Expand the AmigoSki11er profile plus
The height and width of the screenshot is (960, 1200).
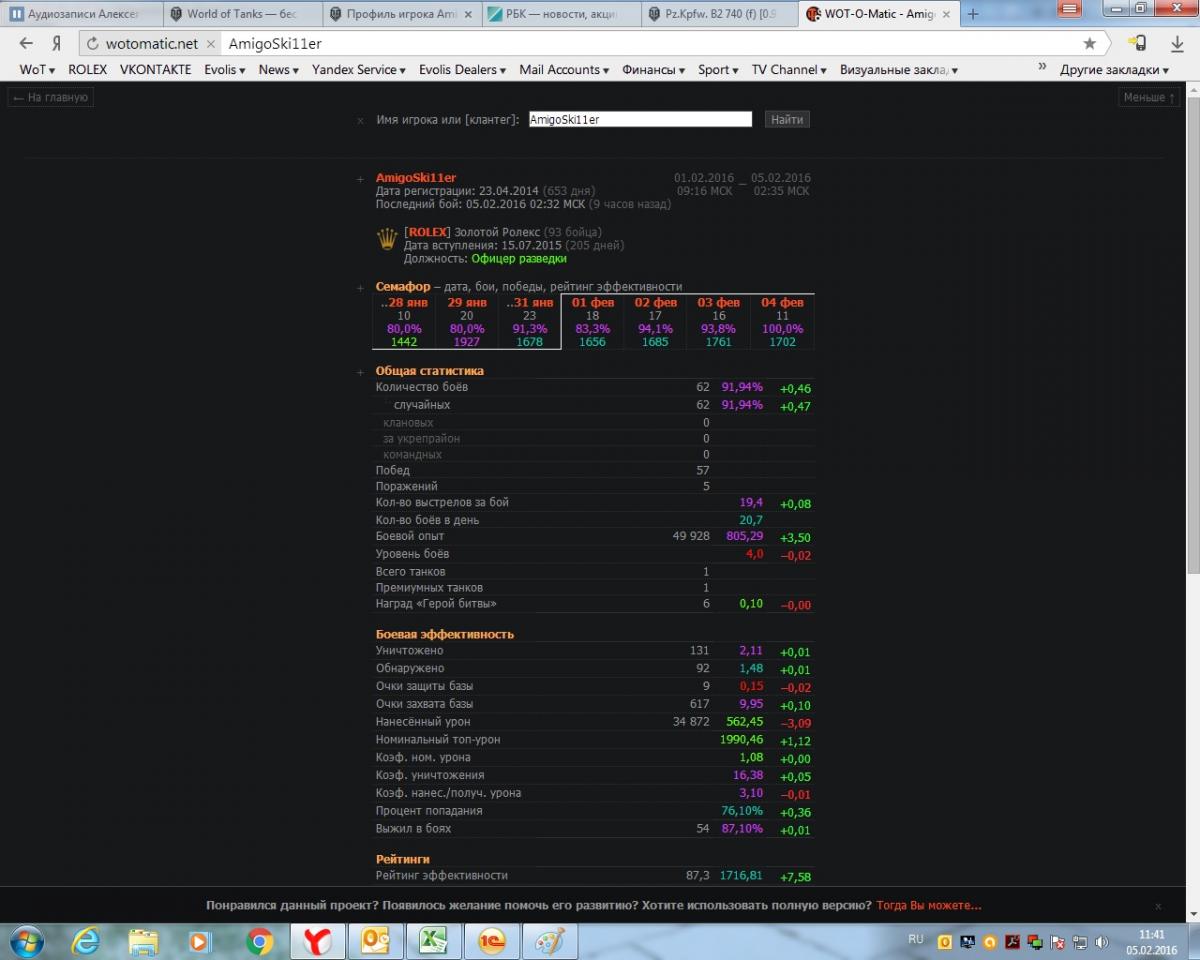[x=361, y=179]
